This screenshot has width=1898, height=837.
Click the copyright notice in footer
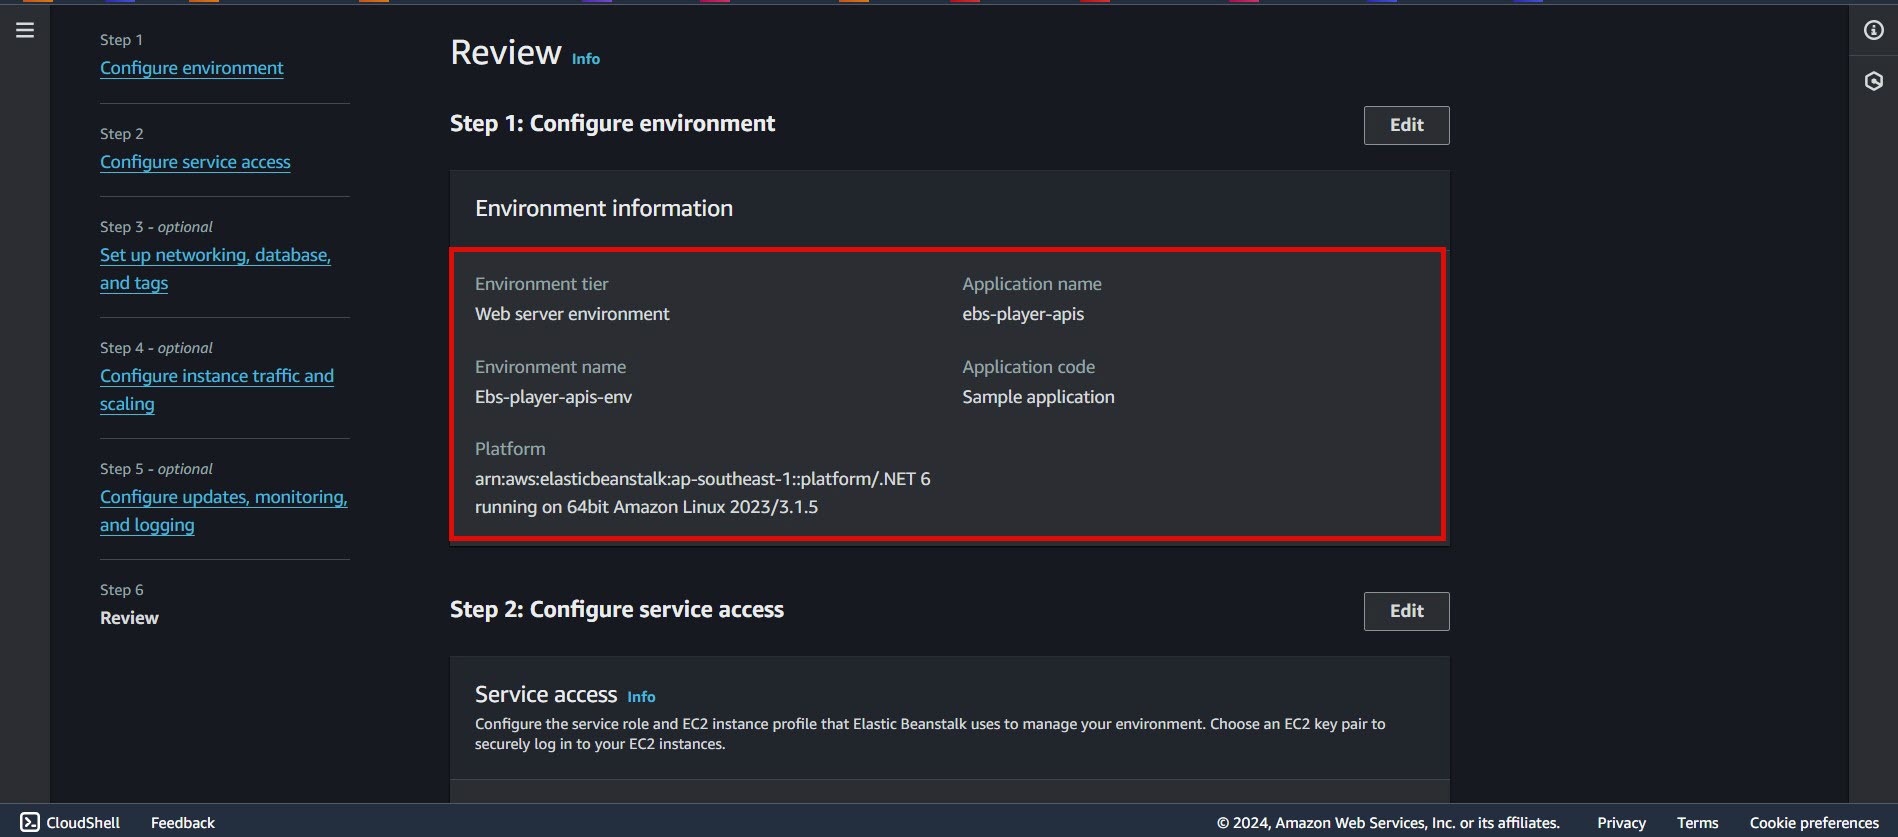[x=1388, y=822]
